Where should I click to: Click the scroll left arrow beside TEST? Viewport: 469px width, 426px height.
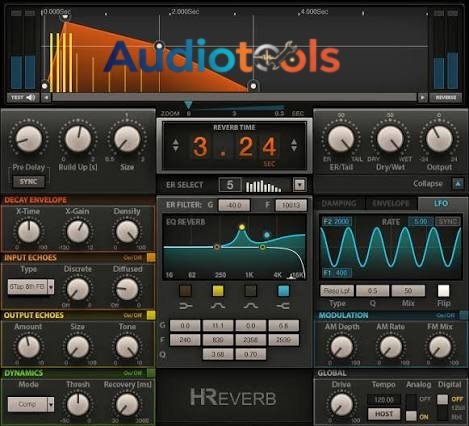tap(46, 98)
